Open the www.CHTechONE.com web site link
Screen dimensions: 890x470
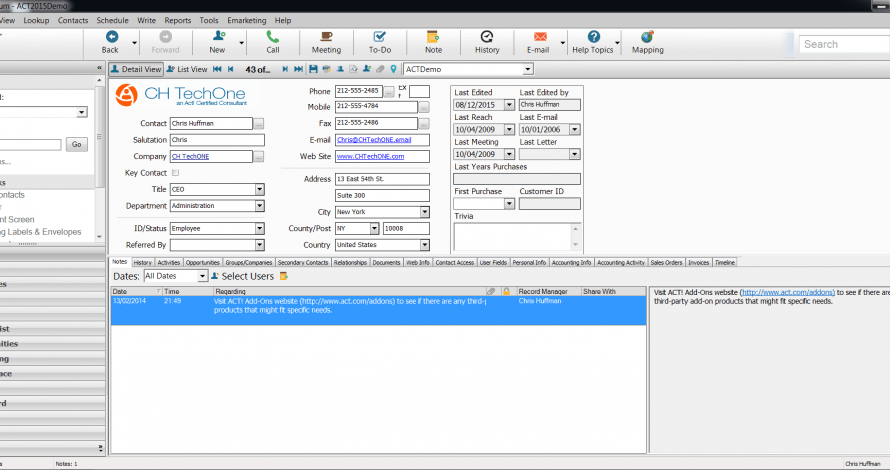click(x=371, y=156)
